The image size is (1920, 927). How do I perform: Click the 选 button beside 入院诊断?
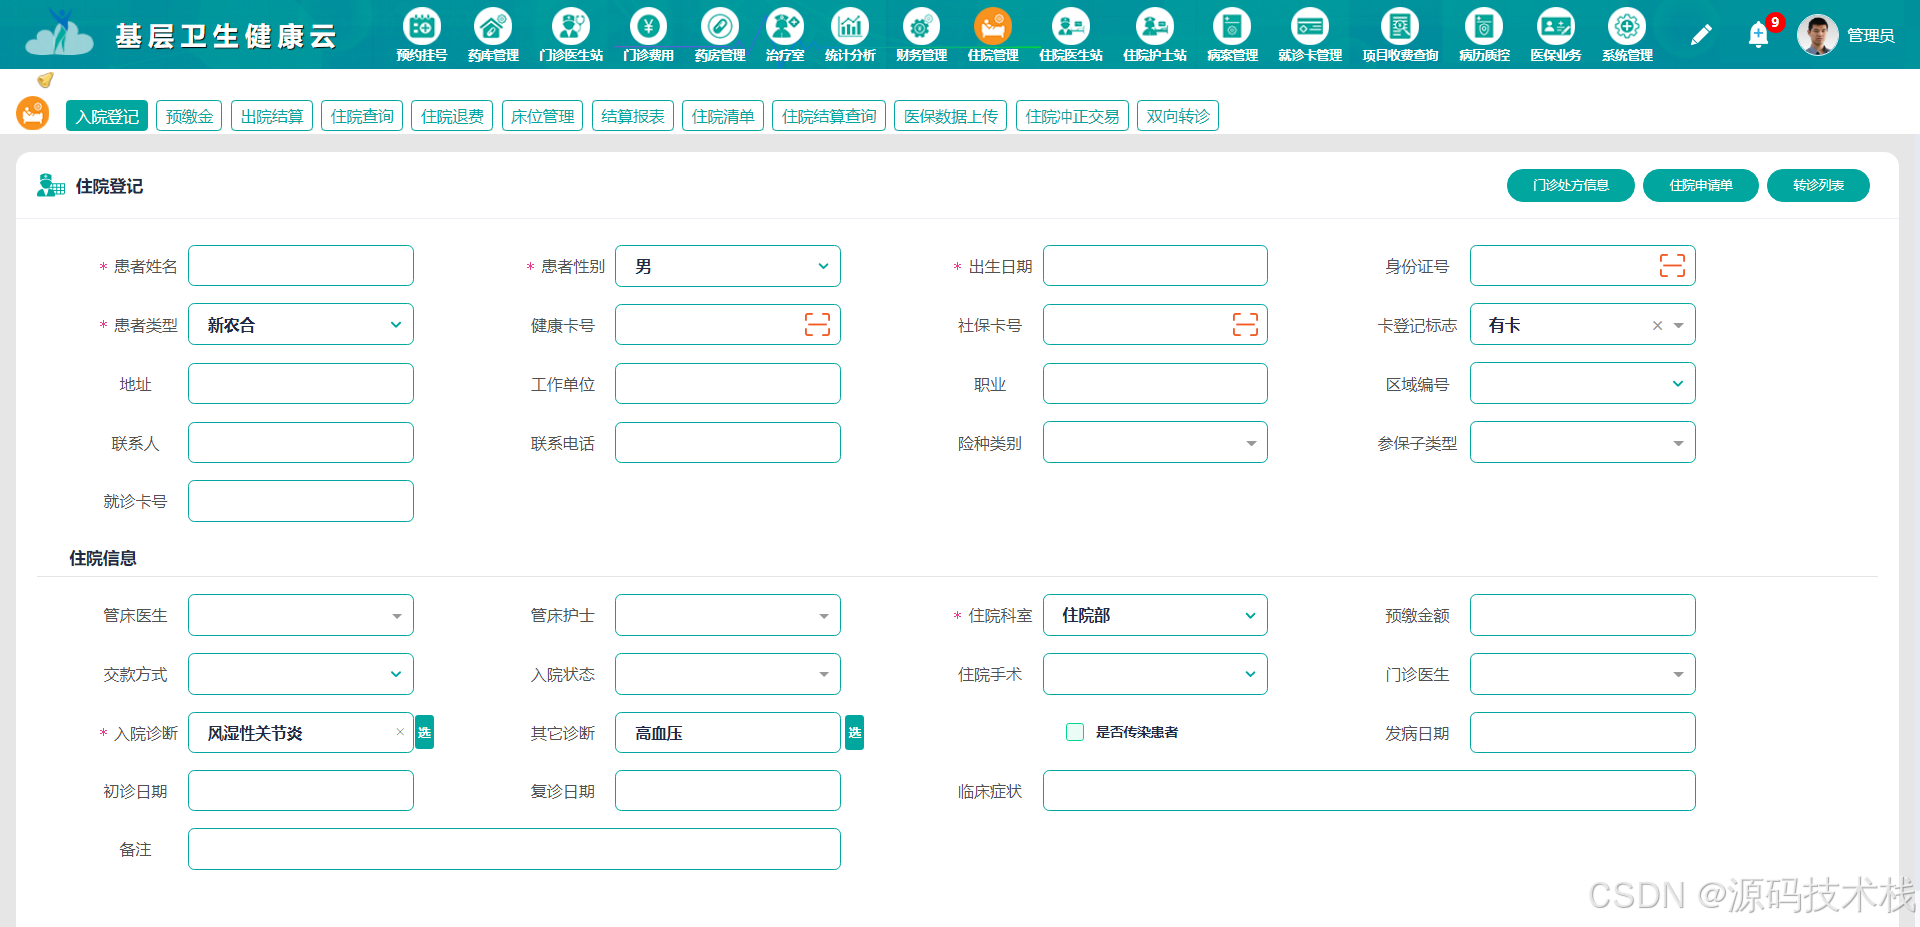pos(424,732)
